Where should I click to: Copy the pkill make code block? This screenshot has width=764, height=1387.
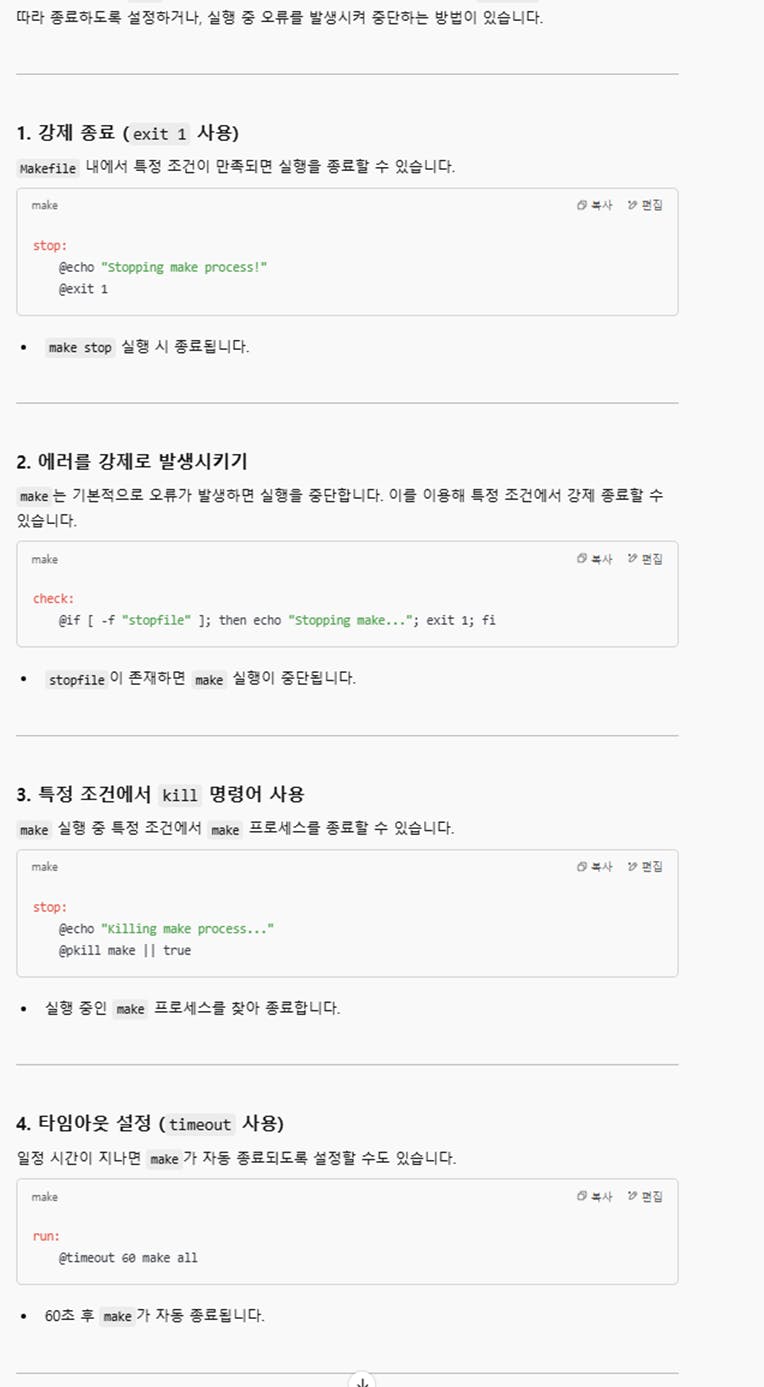(595, 867)
